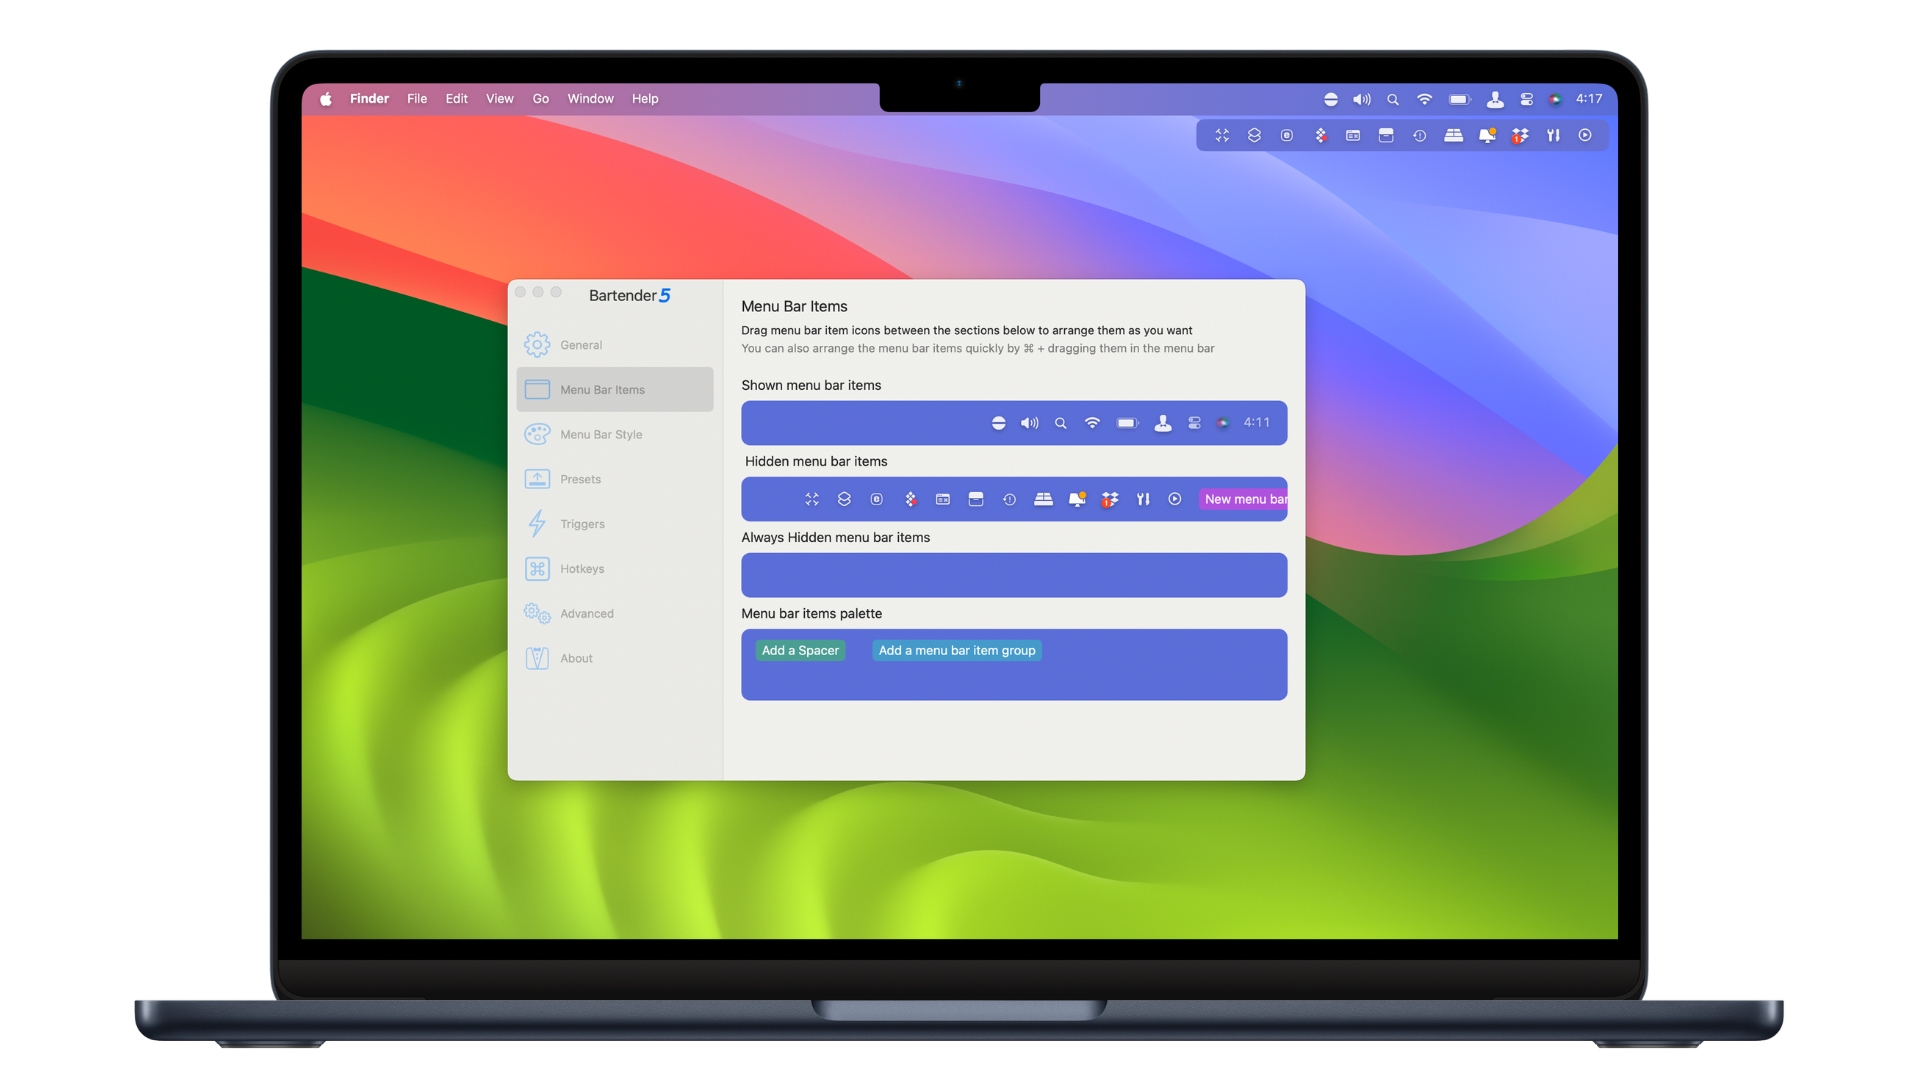Select the Bartender icon in Shown menu bar items
1920x1080 pixels.
pos(1163,423)
